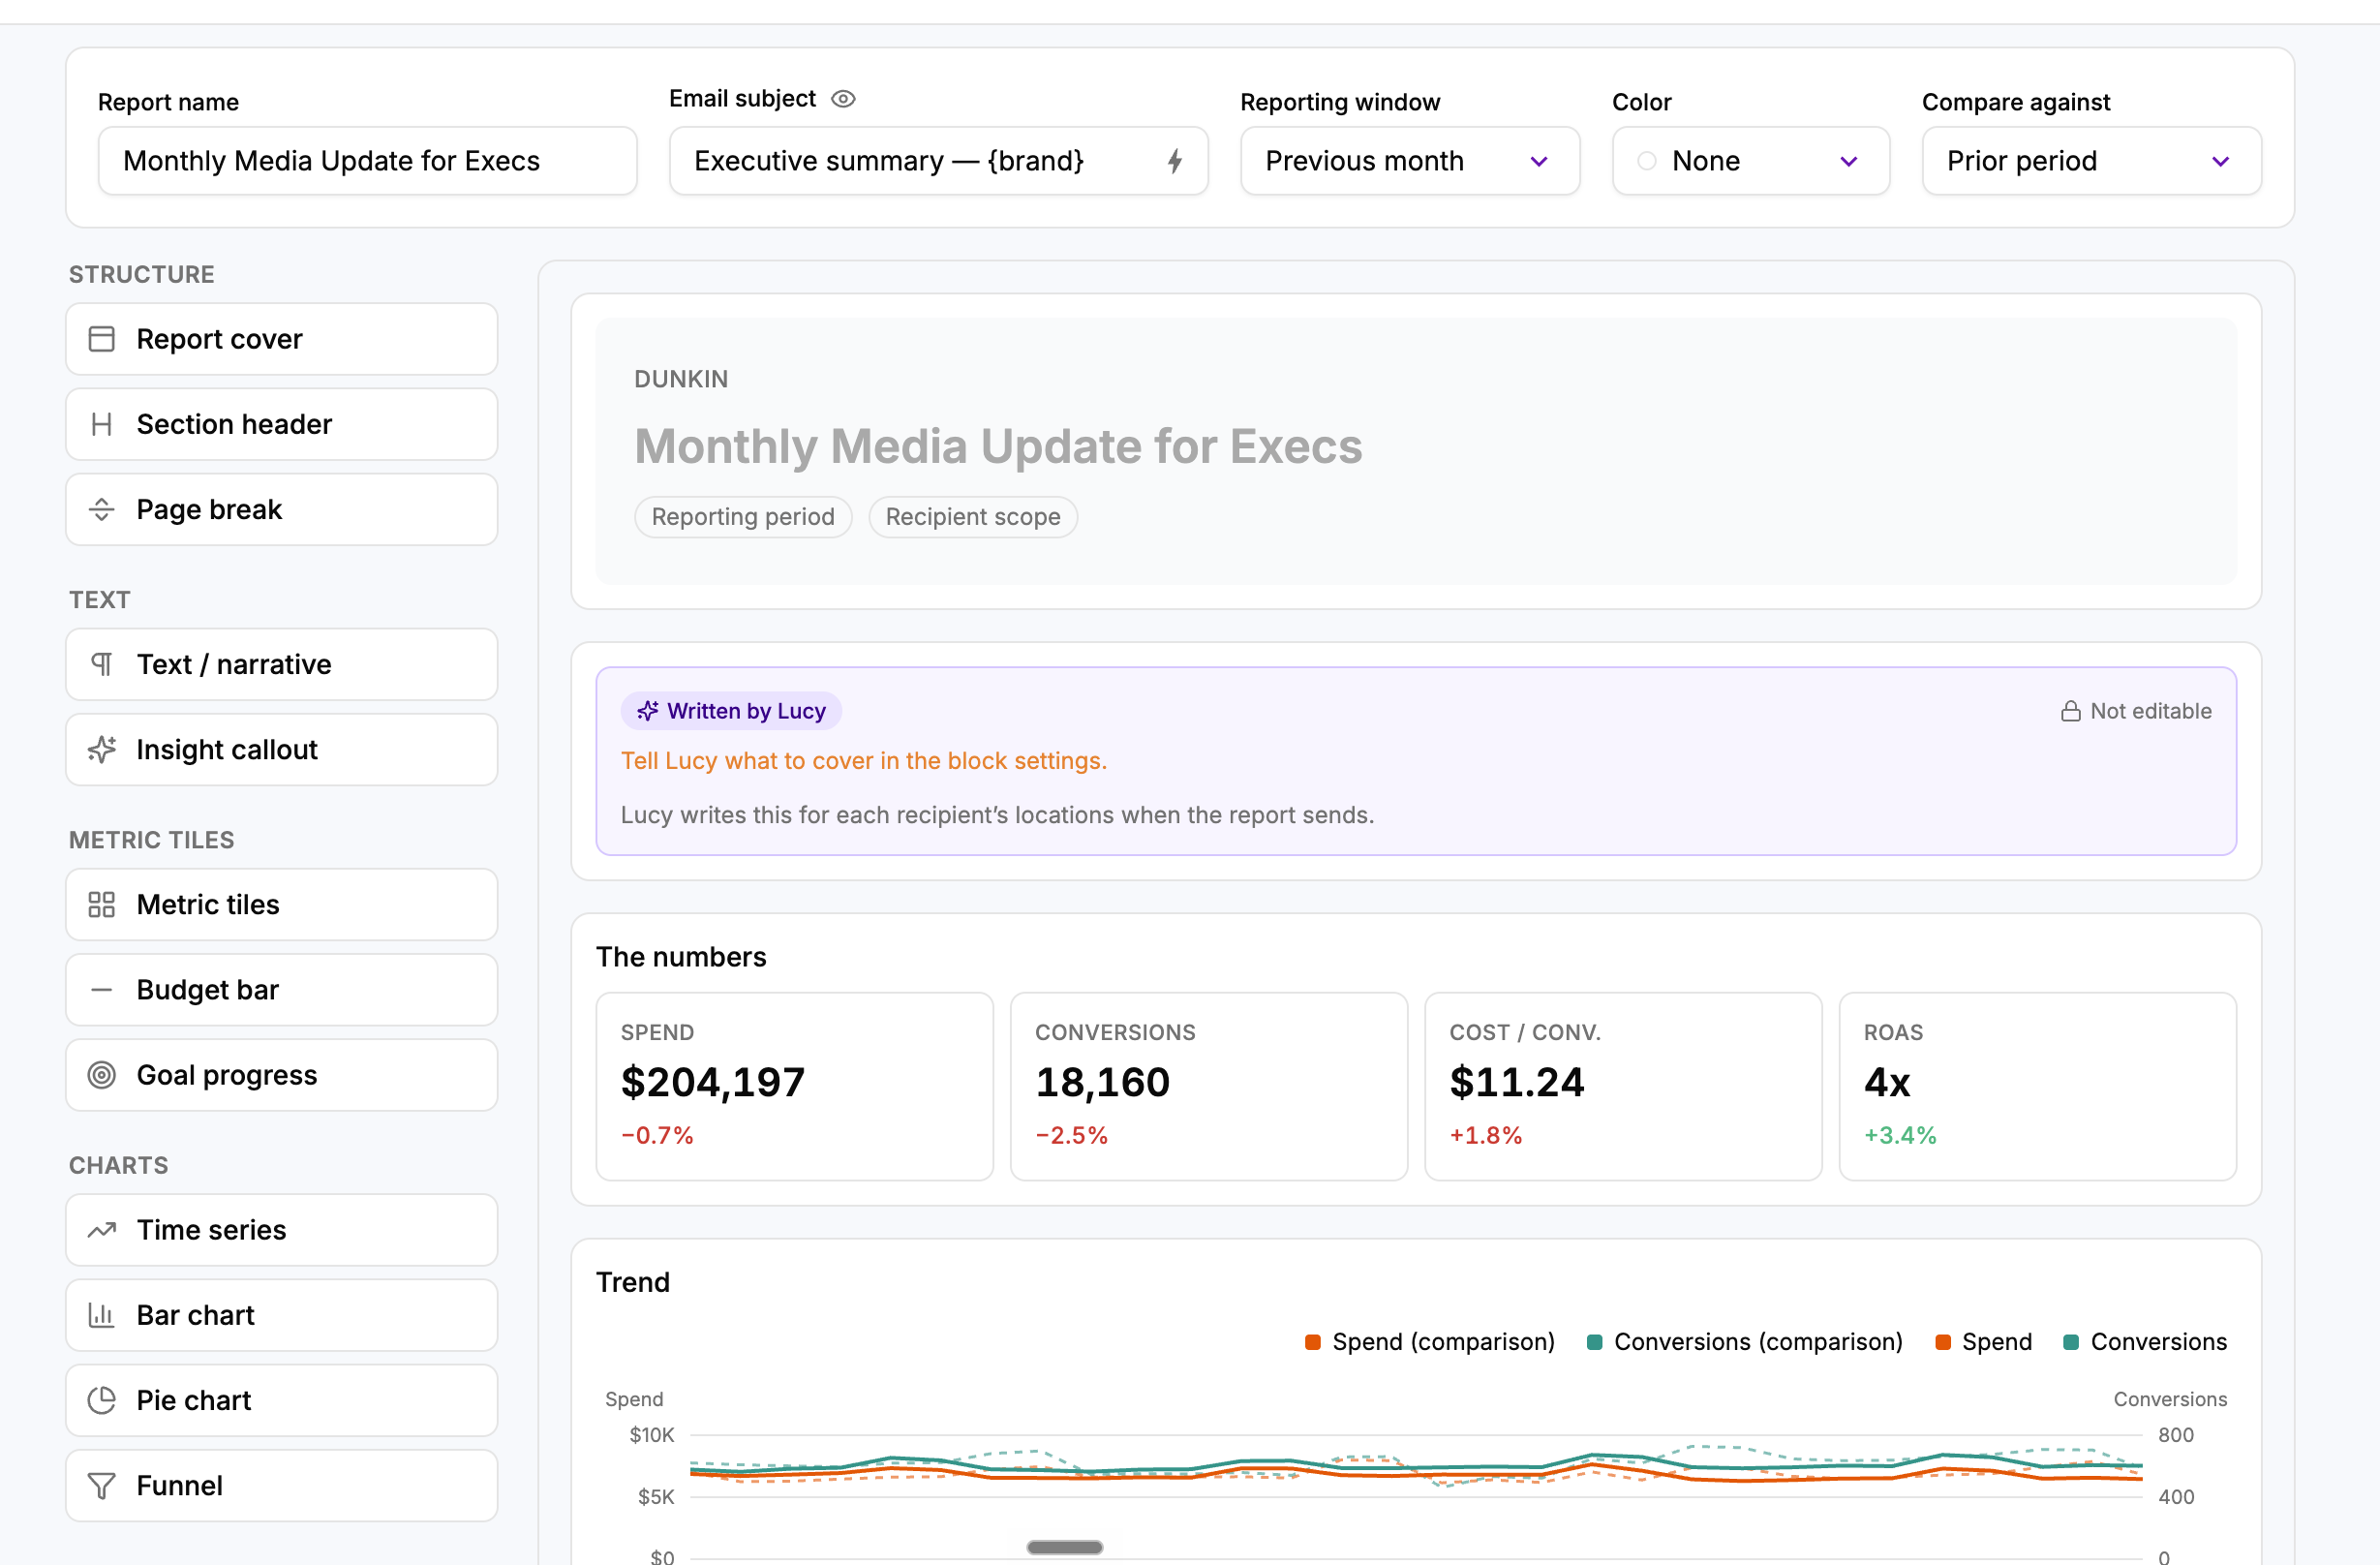The width and height of the screenshot is (2380, 1565).
Task: Click the Funnel icon
Action: click(x=102, y=1485)
